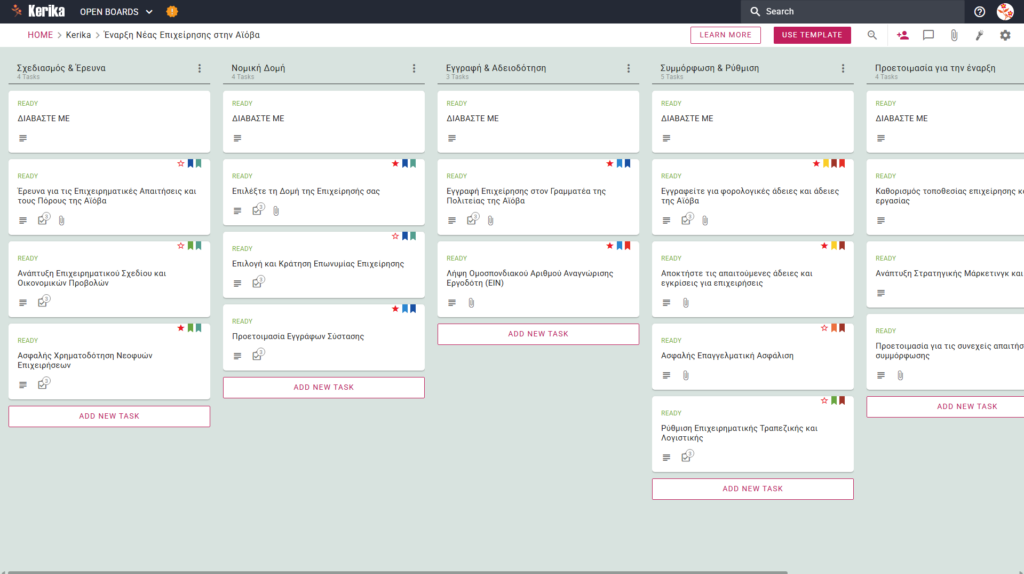
Task: Click the Kerika logo
Action: click(38, 11)
